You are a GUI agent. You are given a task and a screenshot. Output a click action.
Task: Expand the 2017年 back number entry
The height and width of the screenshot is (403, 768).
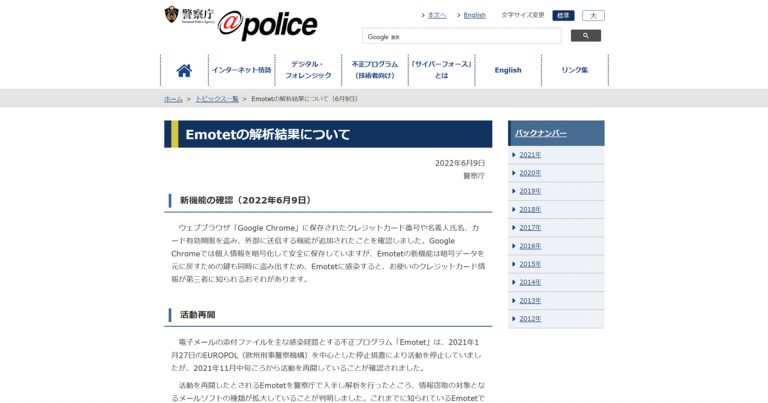tap(530, 228)
